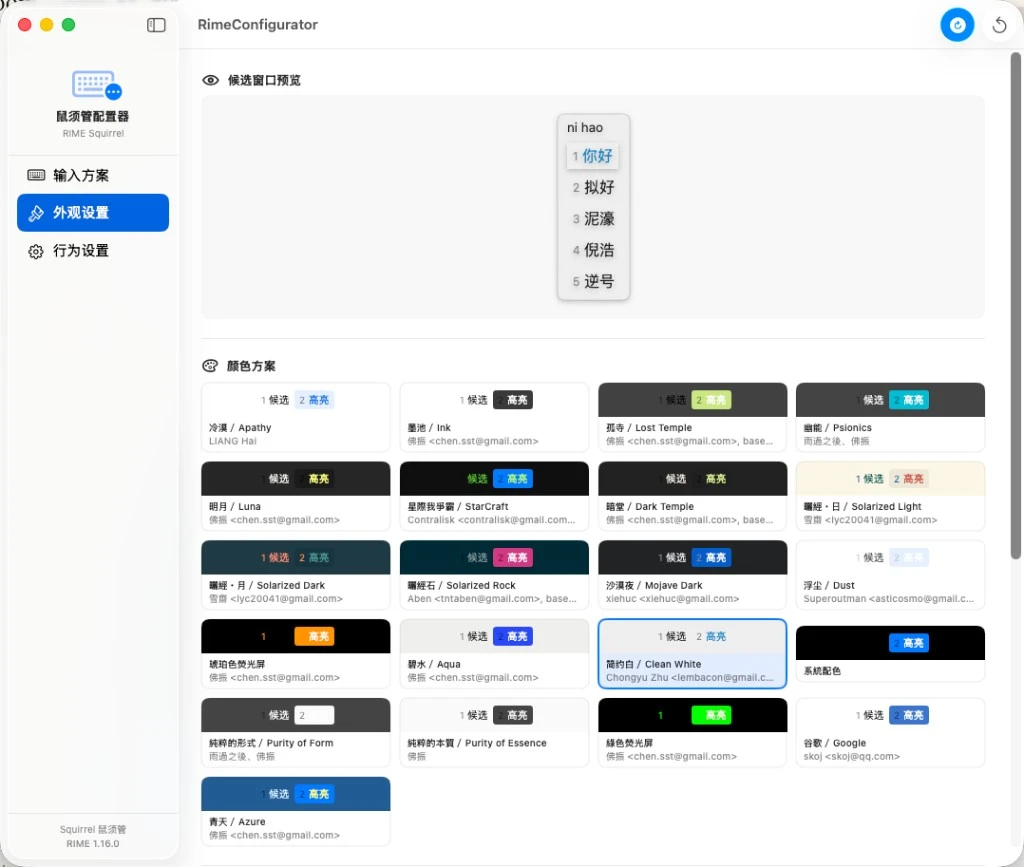Select 外观设置 sidebar item
Image resolution: width=1024 pixels, height=867 pixels.
pyautogui.click(x=93, y=212)
